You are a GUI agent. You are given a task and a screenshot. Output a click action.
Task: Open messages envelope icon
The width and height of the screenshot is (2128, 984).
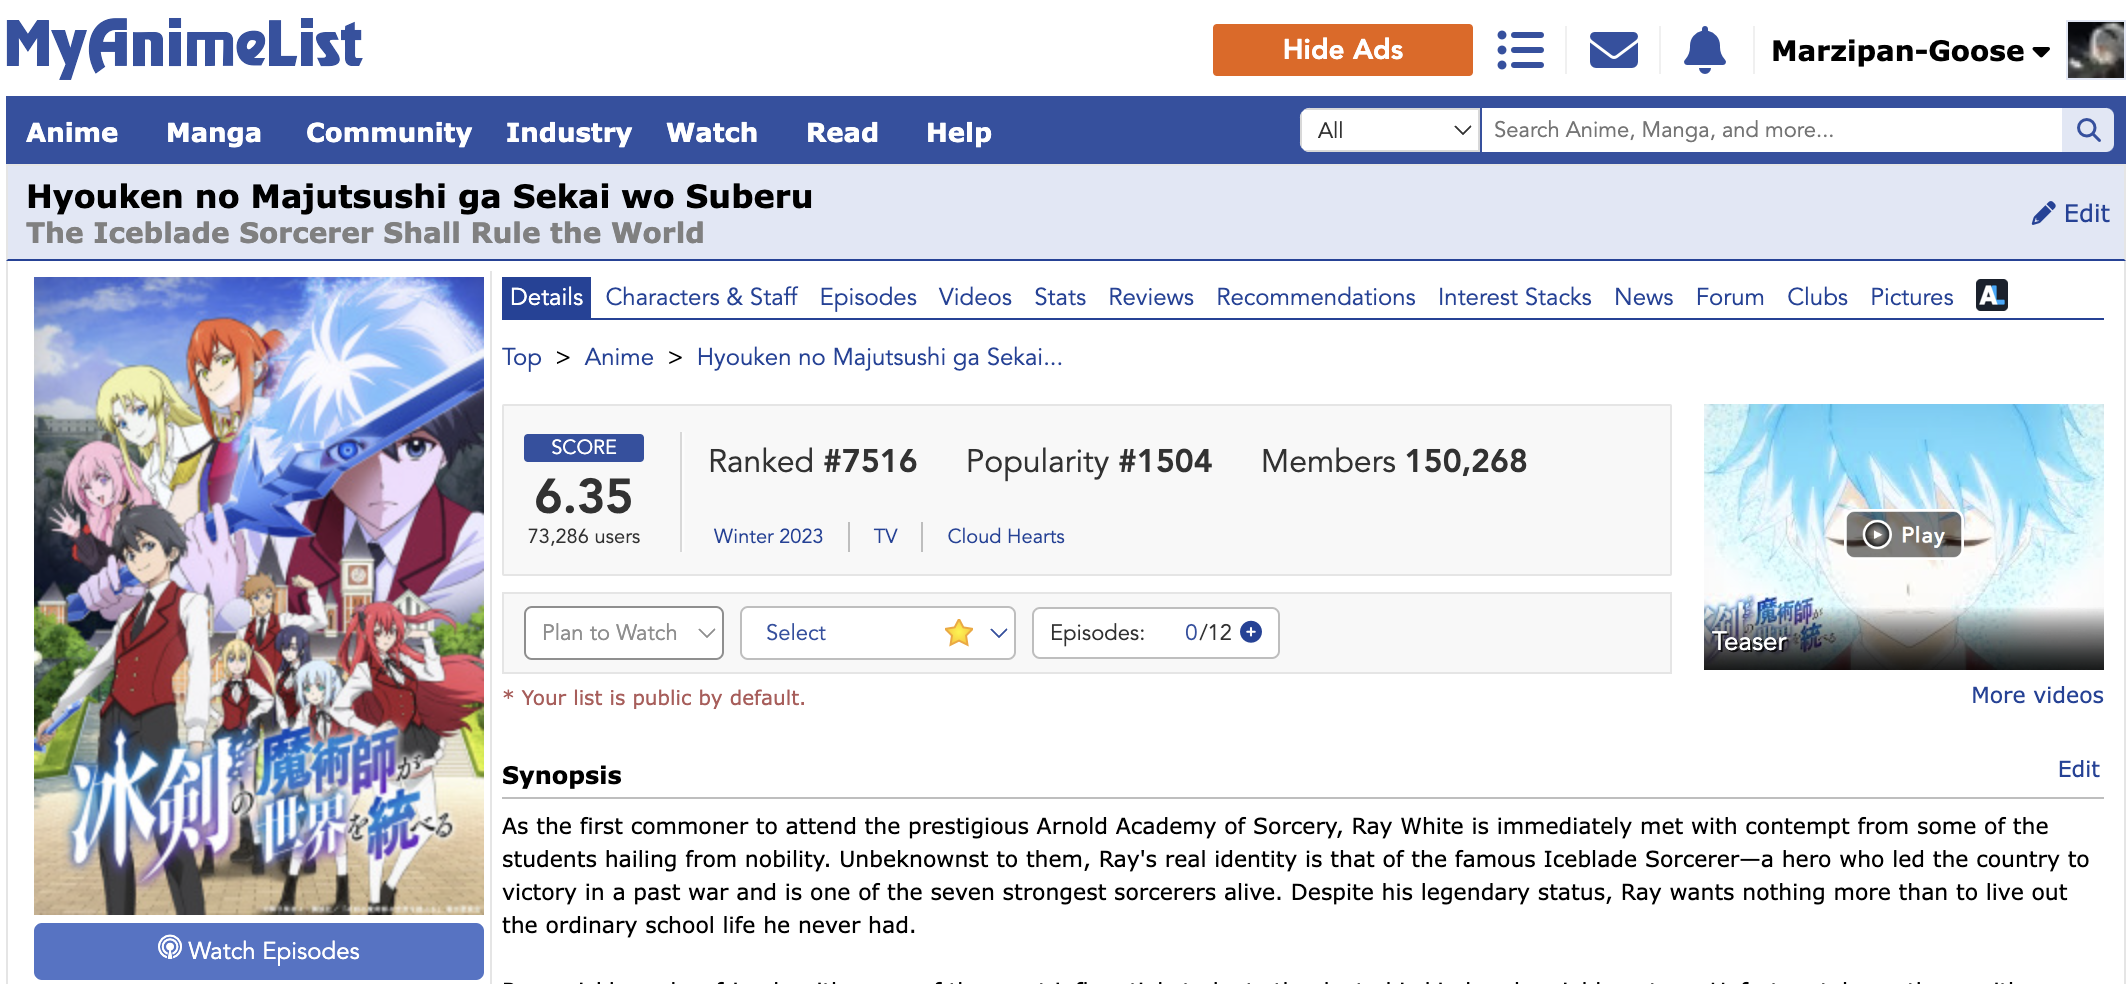[1613, 50]
